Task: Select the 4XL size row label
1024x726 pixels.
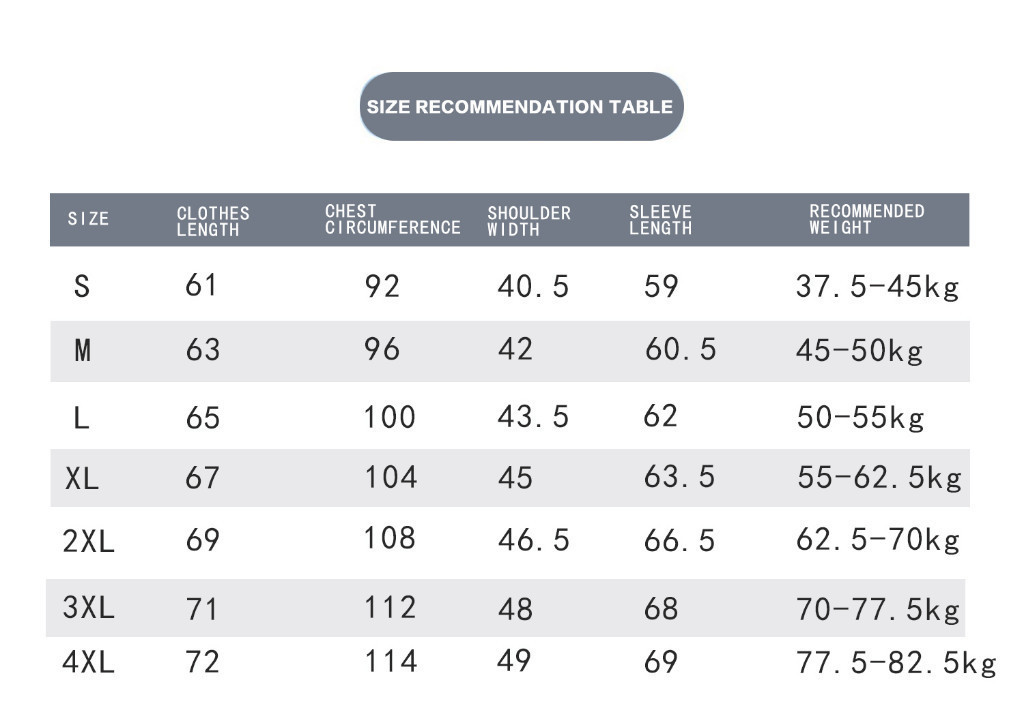Action: tap(88, 662)
